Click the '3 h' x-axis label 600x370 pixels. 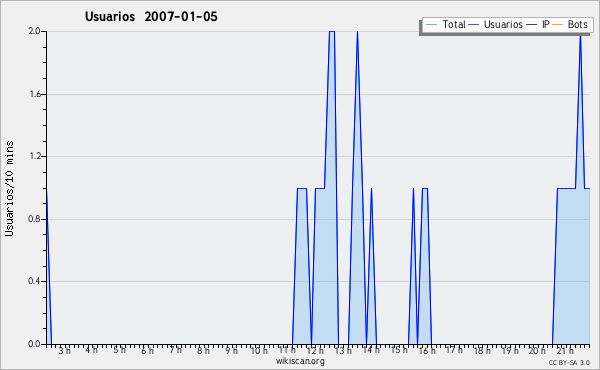65,350
